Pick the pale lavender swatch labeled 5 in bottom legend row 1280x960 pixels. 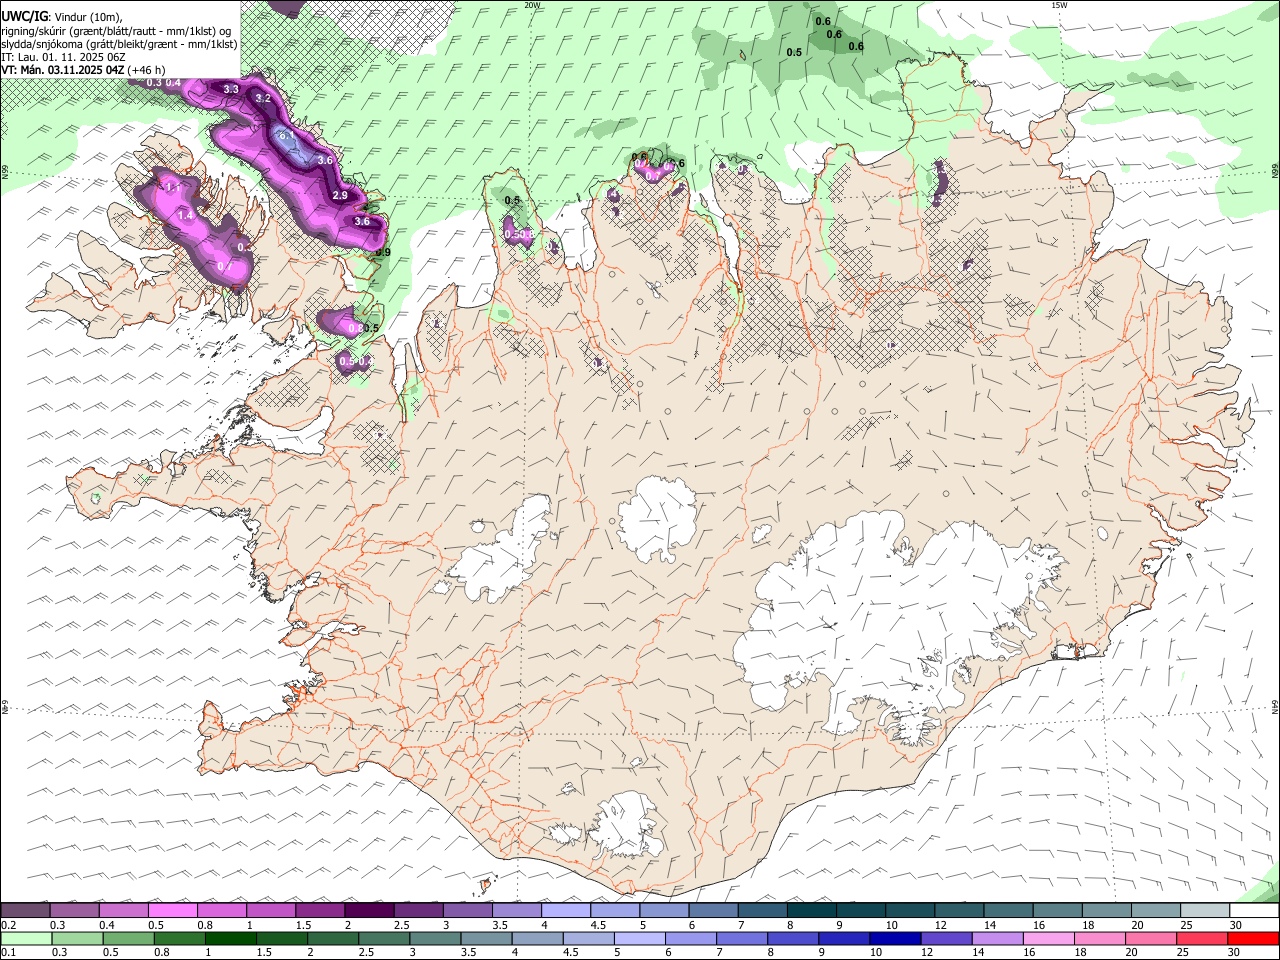(x=638, y=938)
